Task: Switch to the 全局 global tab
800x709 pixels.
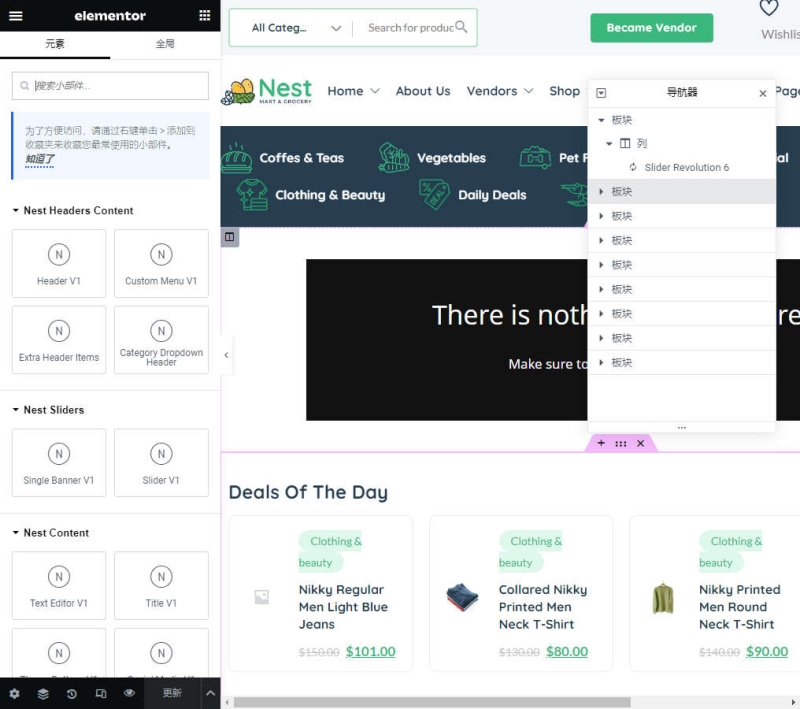Action: 165,44
